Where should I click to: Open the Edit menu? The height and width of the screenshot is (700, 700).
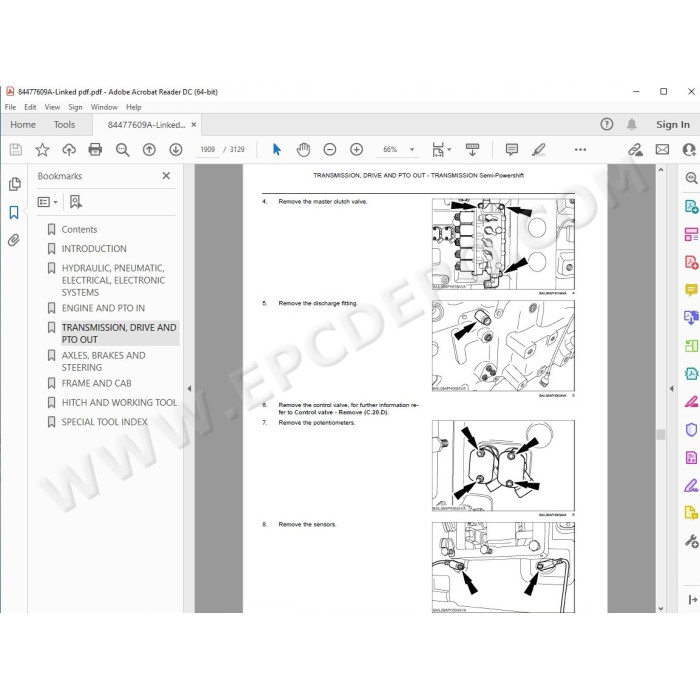pos(30,107)
